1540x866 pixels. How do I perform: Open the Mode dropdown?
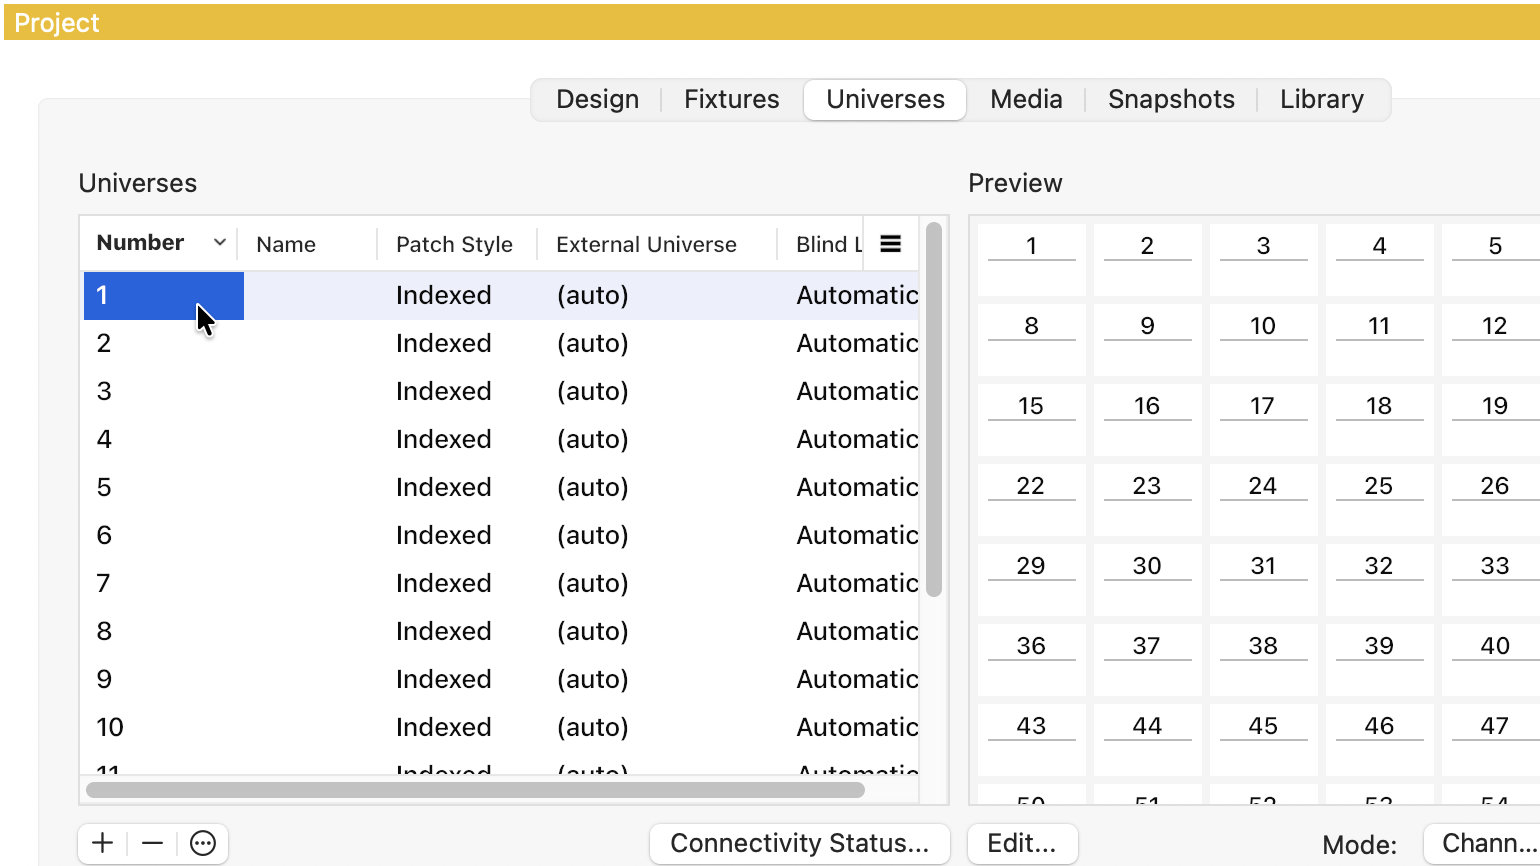tap(1484, 843)
